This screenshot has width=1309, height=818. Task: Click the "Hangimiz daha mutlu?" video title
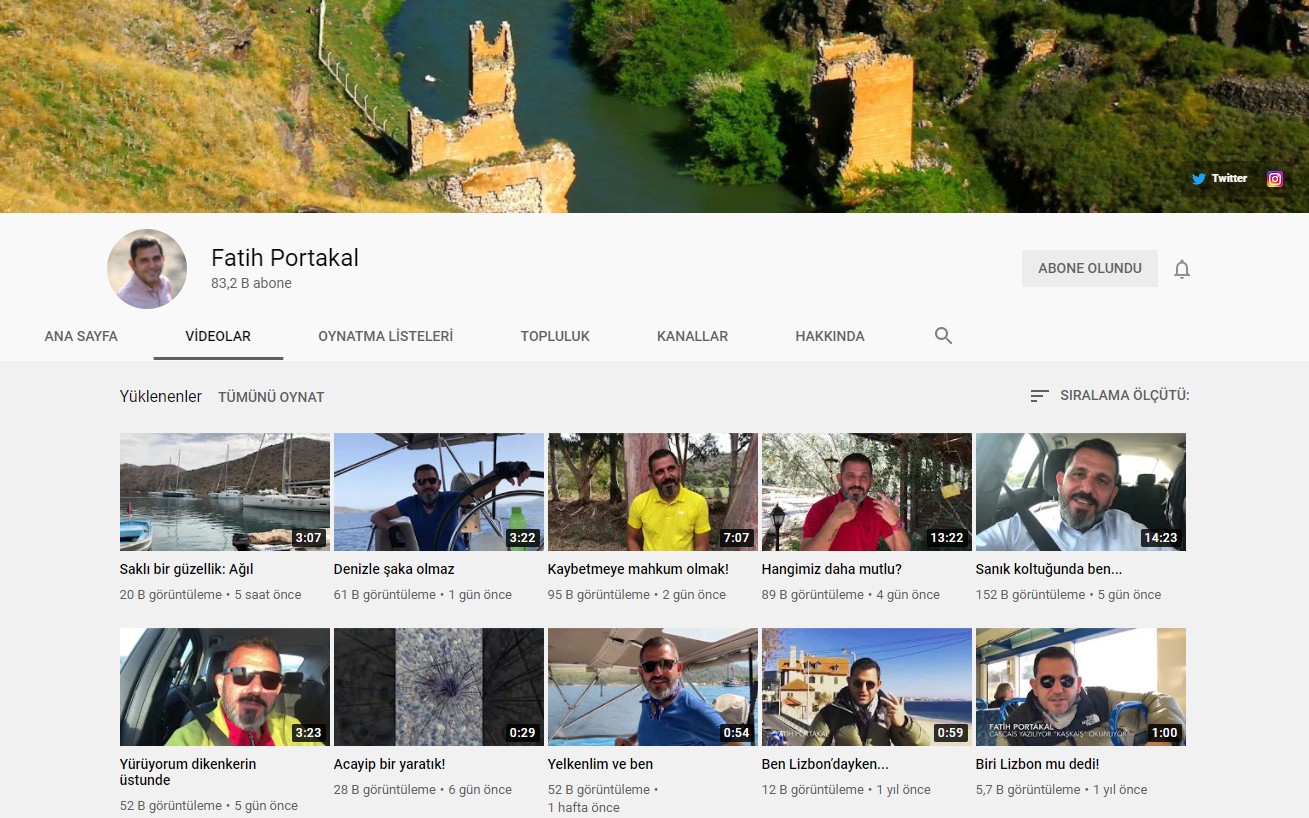tap(832, 569)
